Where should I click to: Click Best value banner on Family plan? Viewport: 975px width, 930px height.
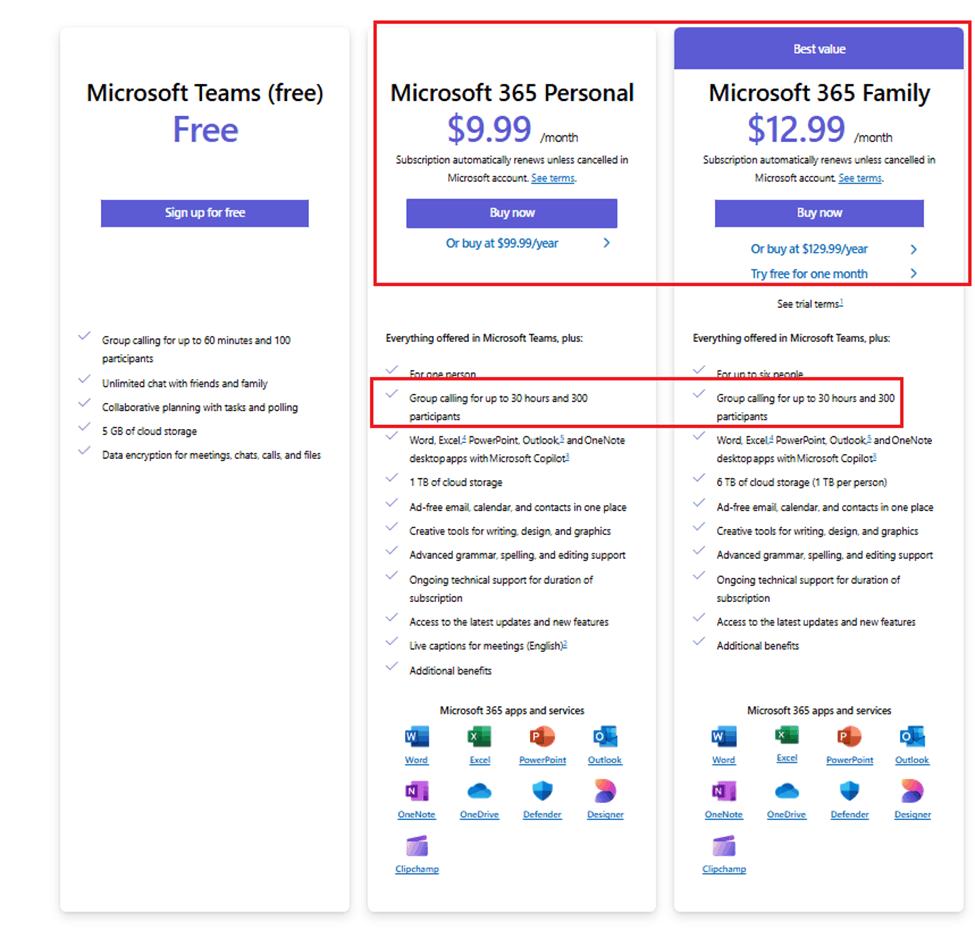pyautogui.click(x=819, y=48)
